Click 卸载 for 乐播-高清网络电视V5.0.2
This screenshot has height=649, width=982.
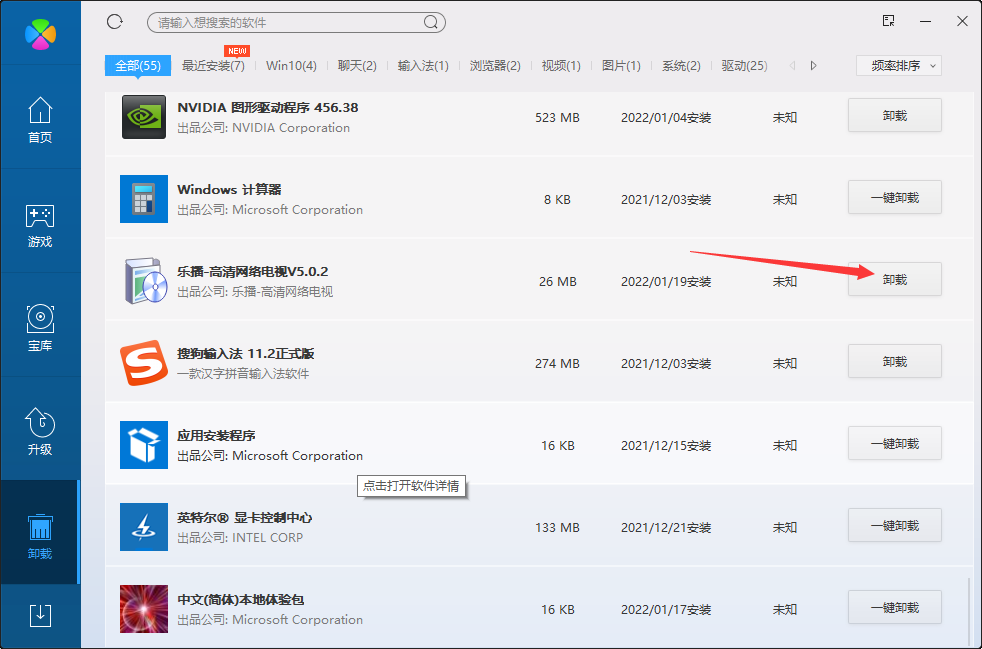pyautogui.click(x=894, y=279)
